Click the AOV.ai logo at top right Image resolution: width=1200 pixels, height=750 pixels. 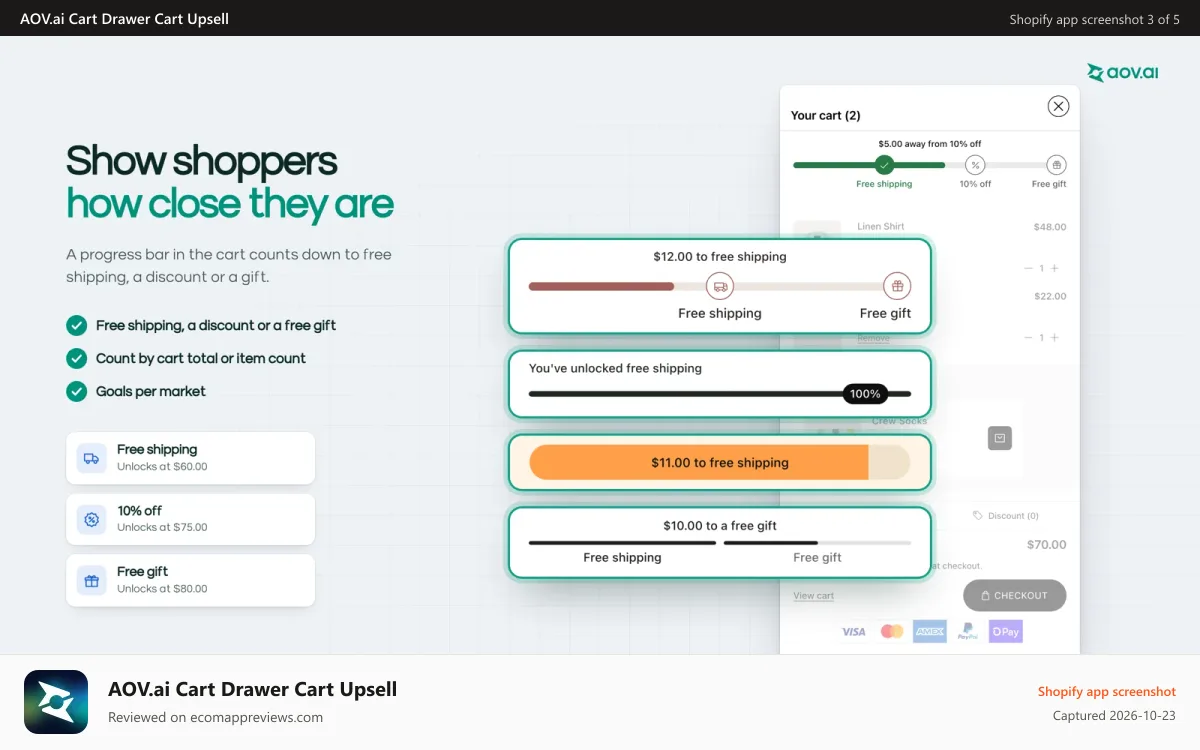pos(1122,72)
